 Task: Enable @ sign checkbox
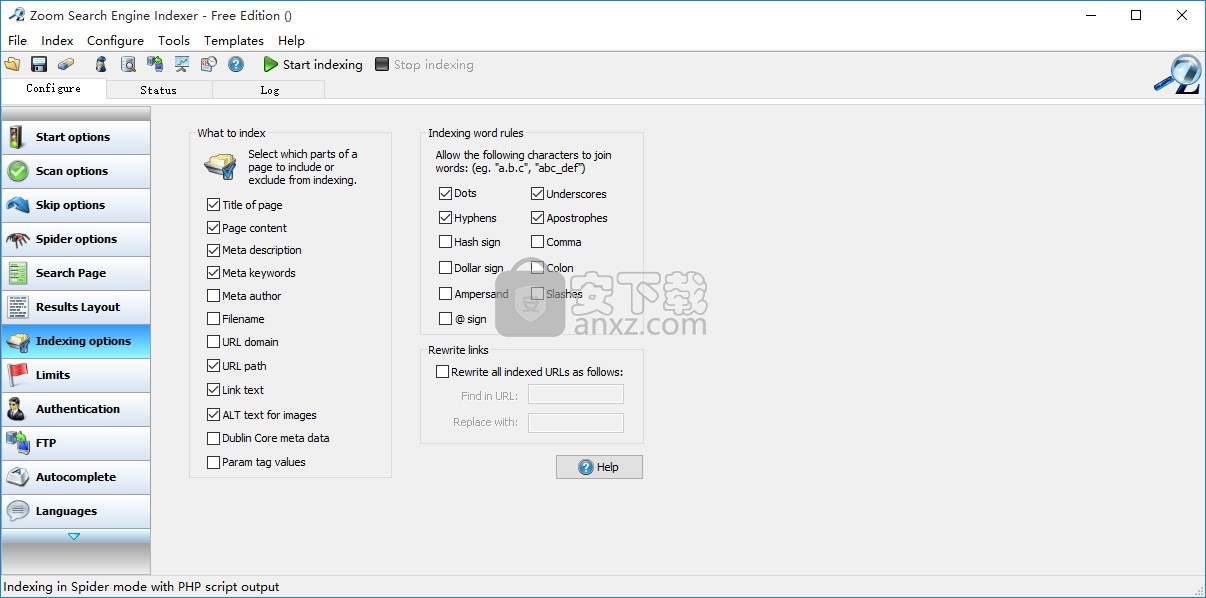pos(445,318)
